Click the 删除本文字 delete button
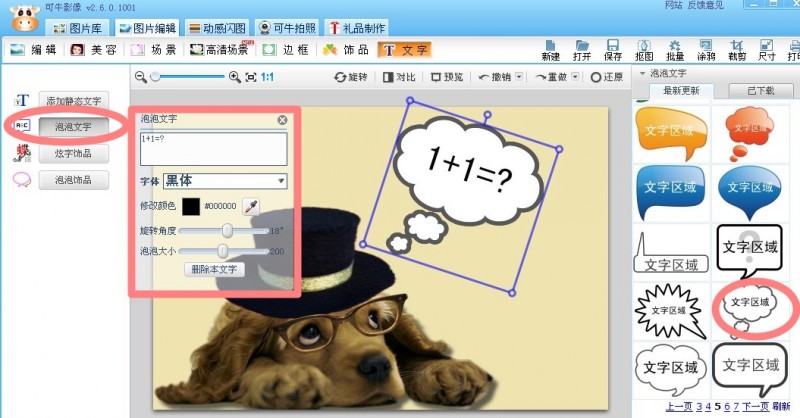 tap(214, 269)
